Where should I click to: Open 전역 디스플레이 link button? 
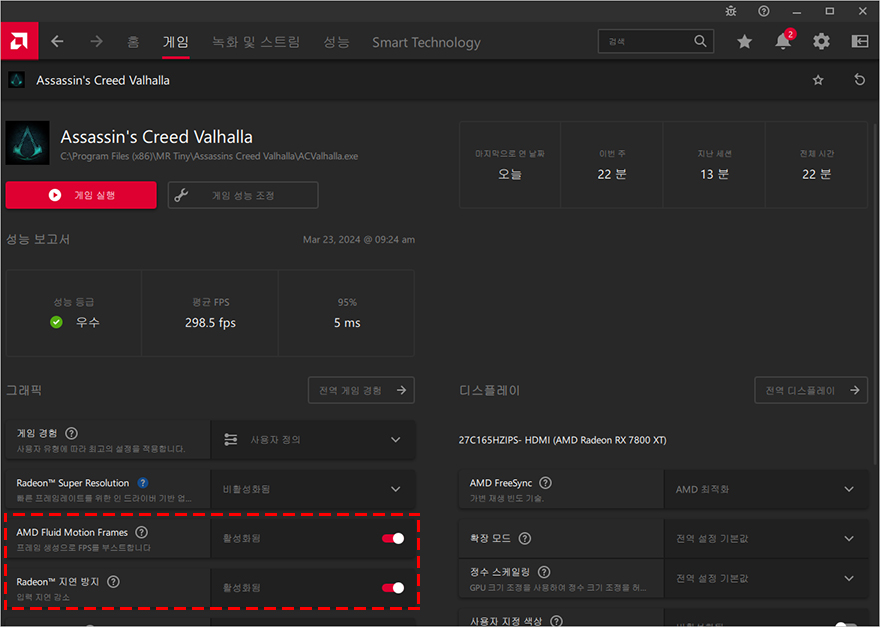811,390
